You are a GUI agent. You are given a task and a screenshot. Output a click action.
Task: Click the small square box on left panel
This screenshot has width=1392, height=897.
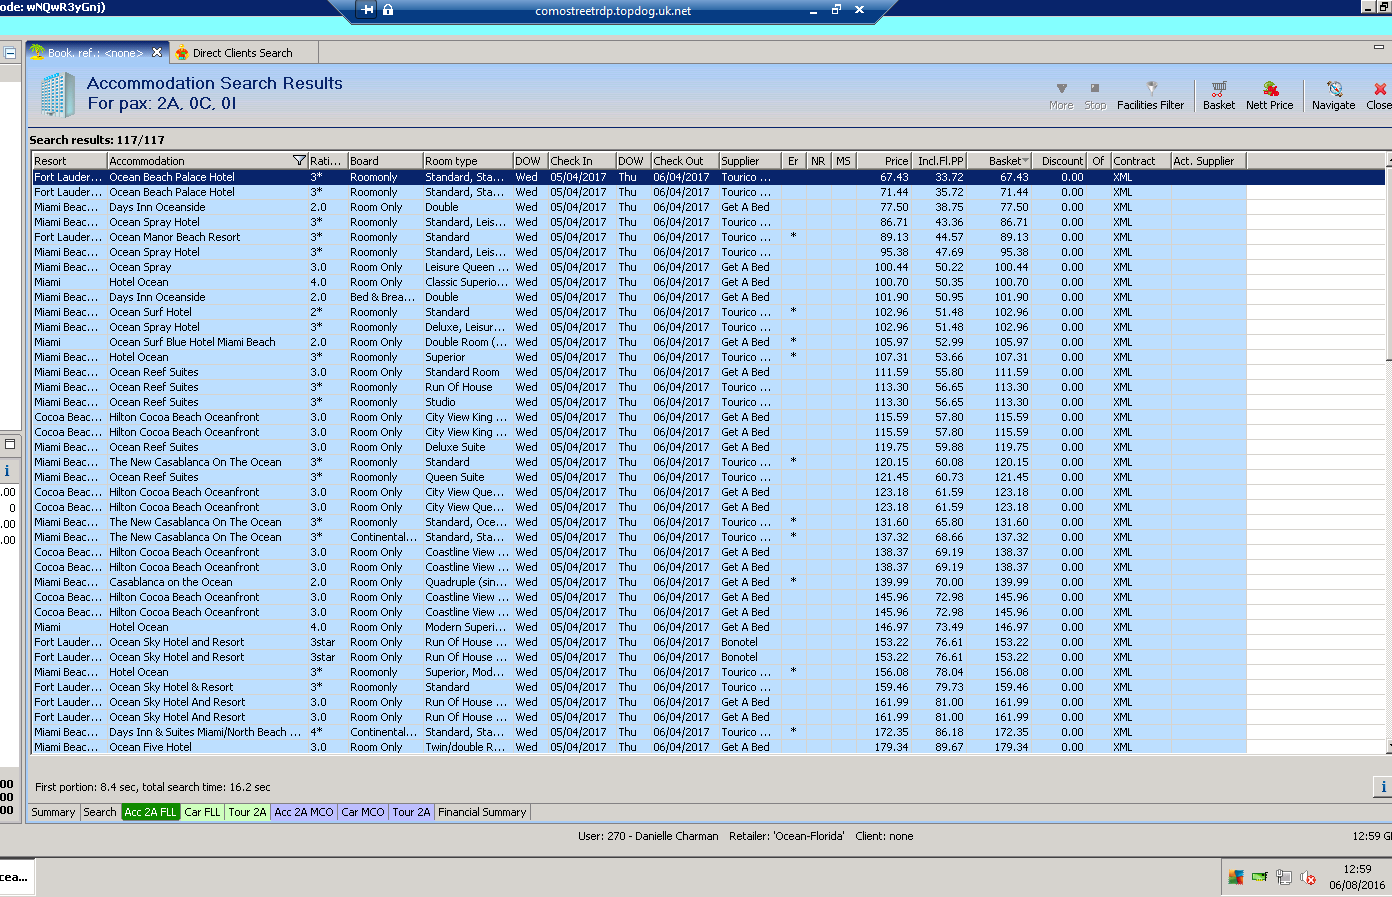click(10, 443)
